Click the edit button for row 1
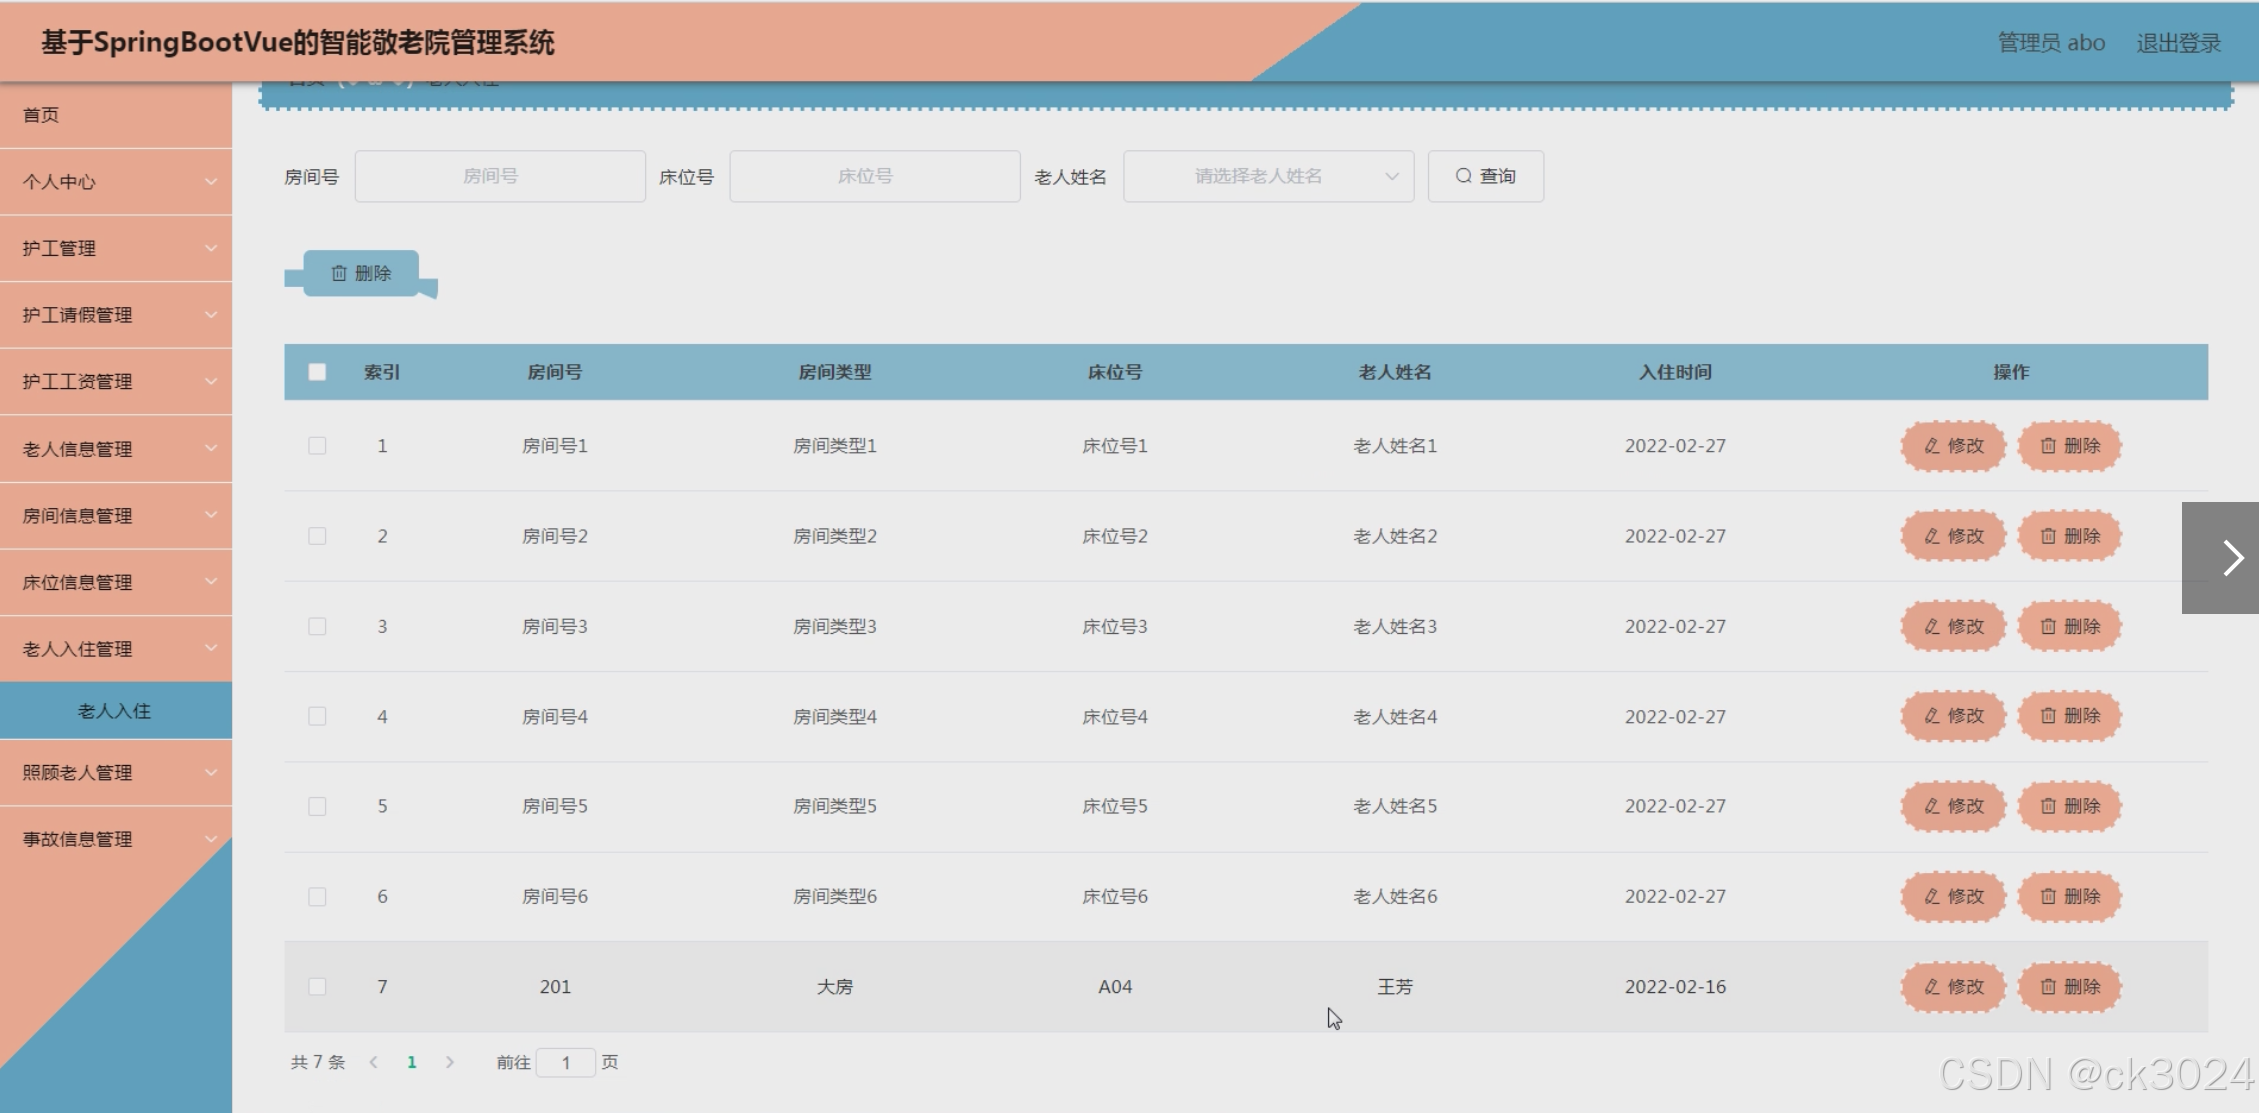The image size is (2259, 1113). point(1952,446)
